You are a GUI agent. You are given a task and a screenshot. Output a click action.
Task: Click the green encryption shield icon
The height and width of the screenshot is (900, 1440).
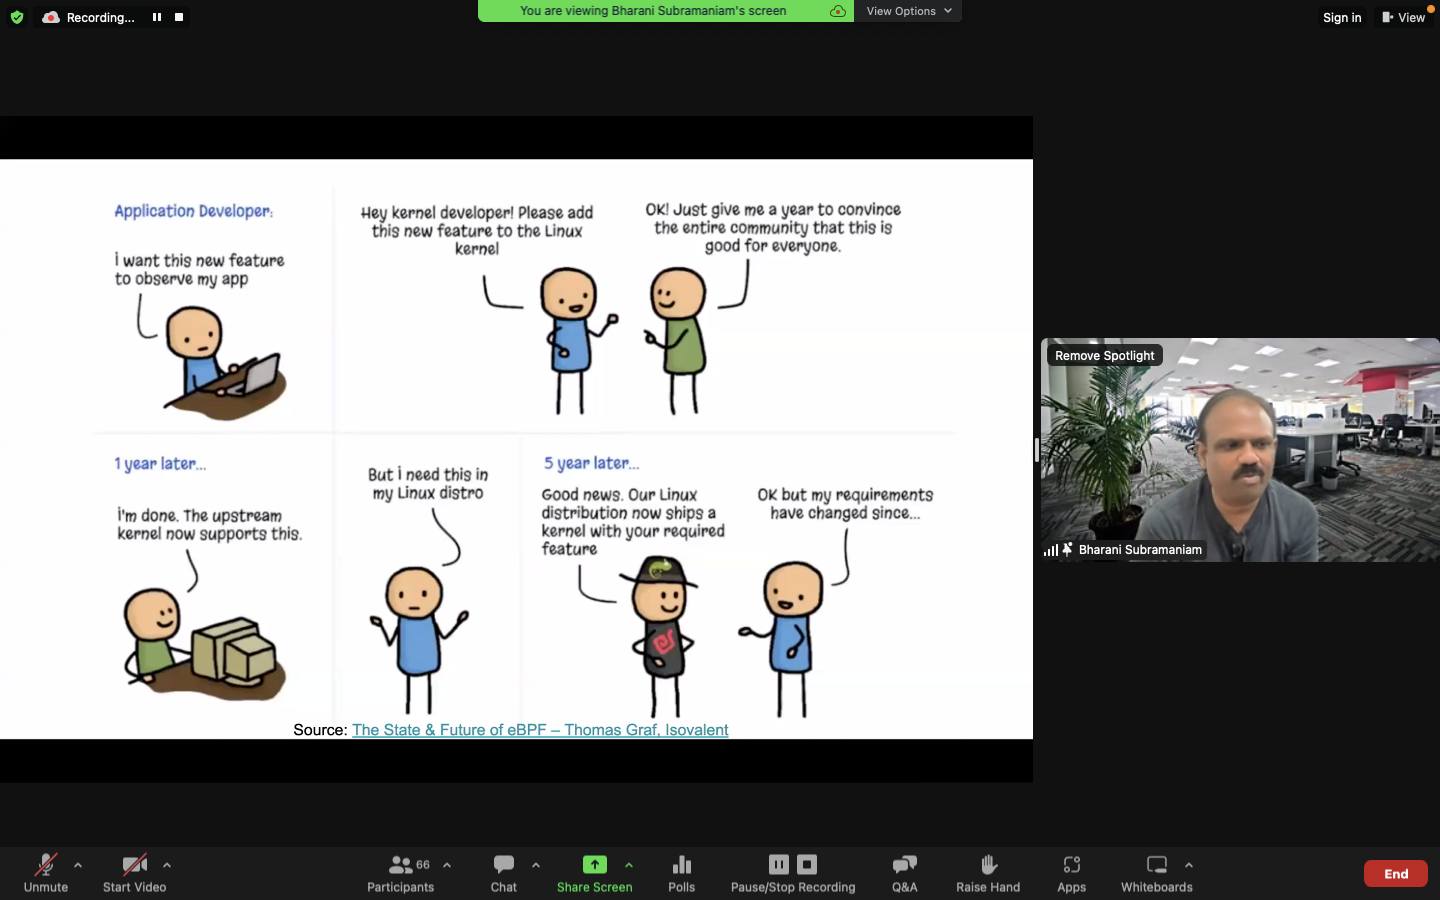click(x=17, y=17)
